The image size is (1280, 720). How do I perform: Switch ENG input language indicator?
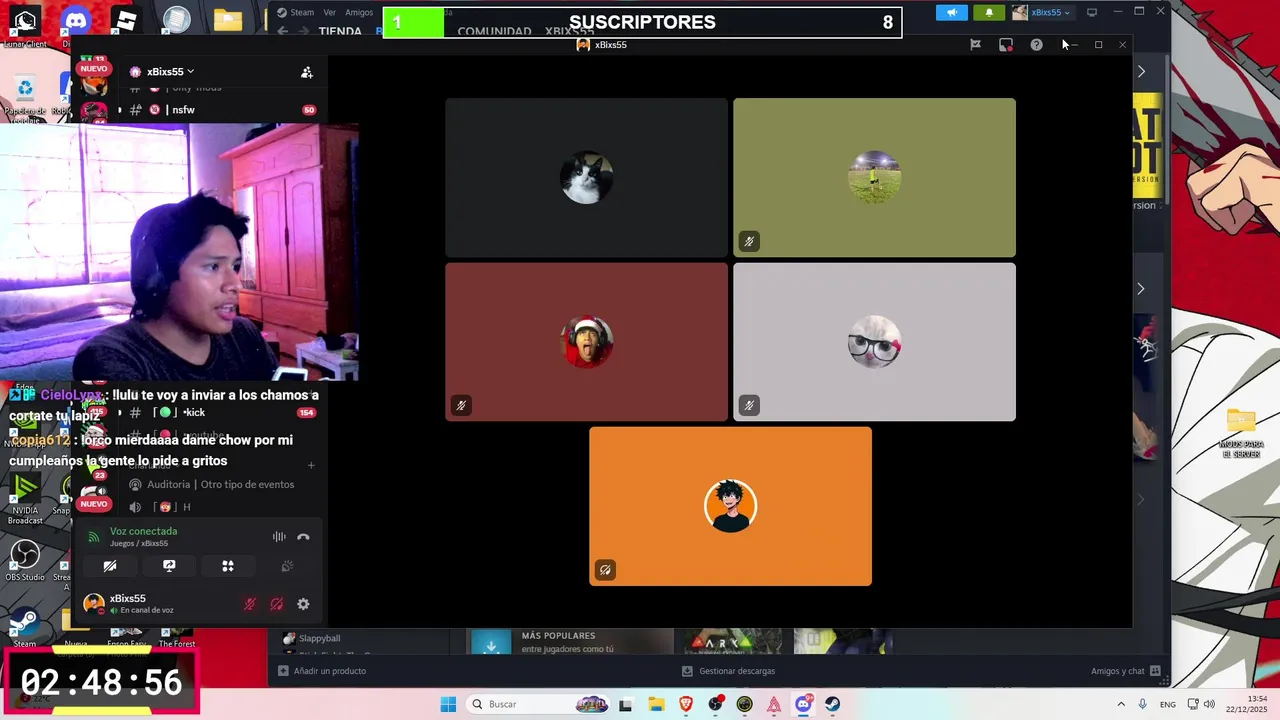tap(1168, 704)
